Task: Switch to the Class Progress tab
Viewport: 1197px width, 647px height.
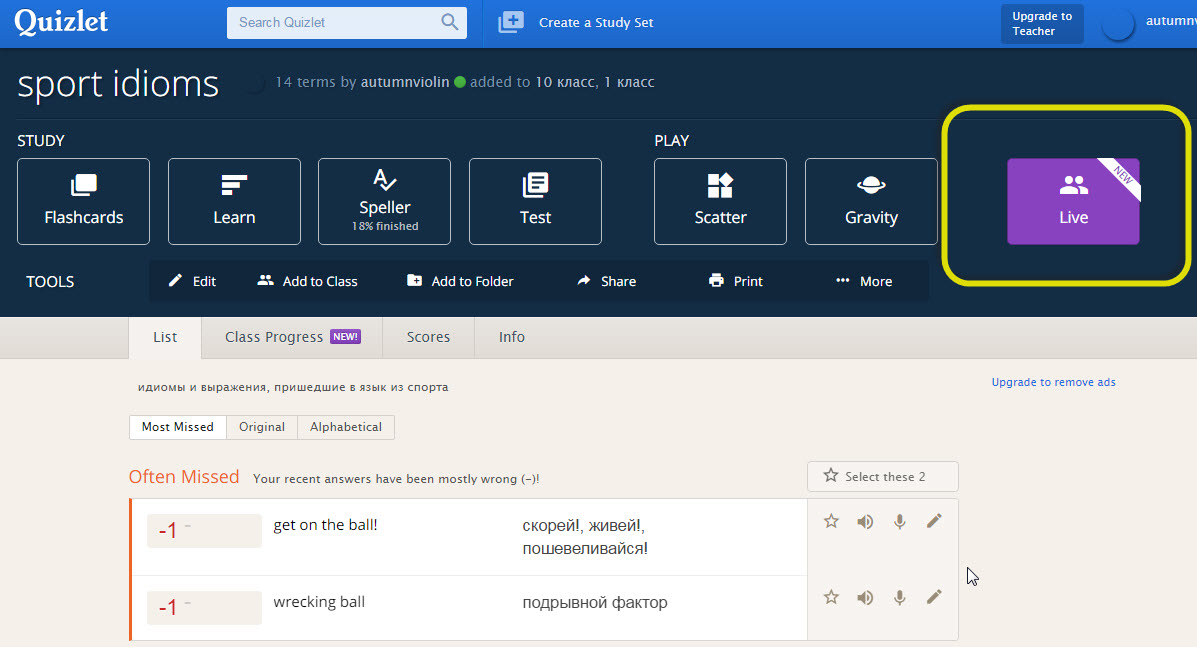Action: (292, 337)
